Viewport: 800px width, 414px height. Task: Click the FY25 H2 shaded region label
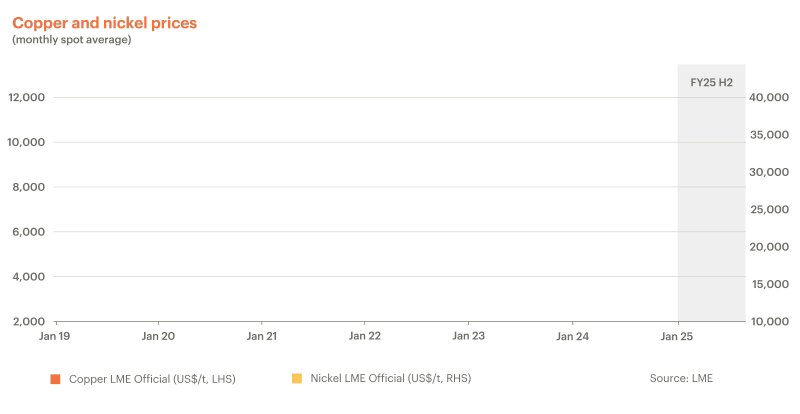point(711,82)
